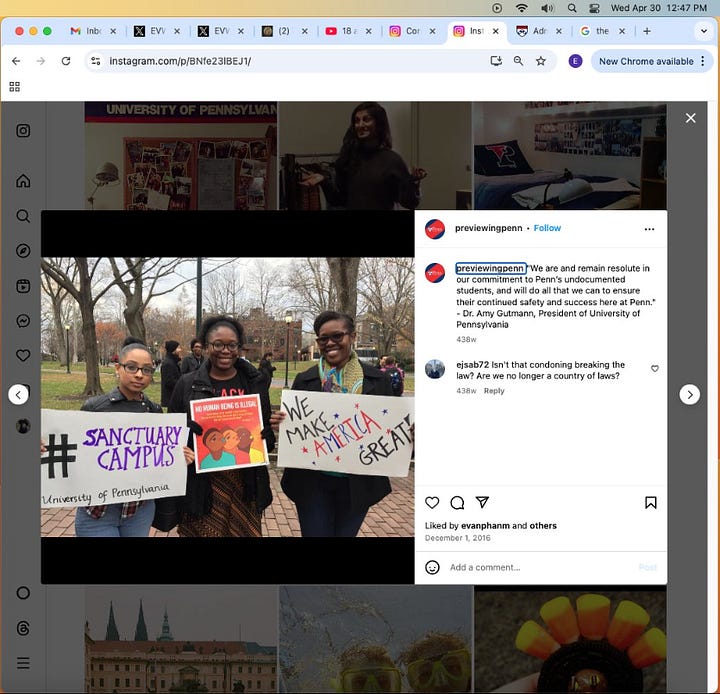The image size is (720, 694).
Task: Open Explore compass icon in sidebar
Action: (23, 251)
